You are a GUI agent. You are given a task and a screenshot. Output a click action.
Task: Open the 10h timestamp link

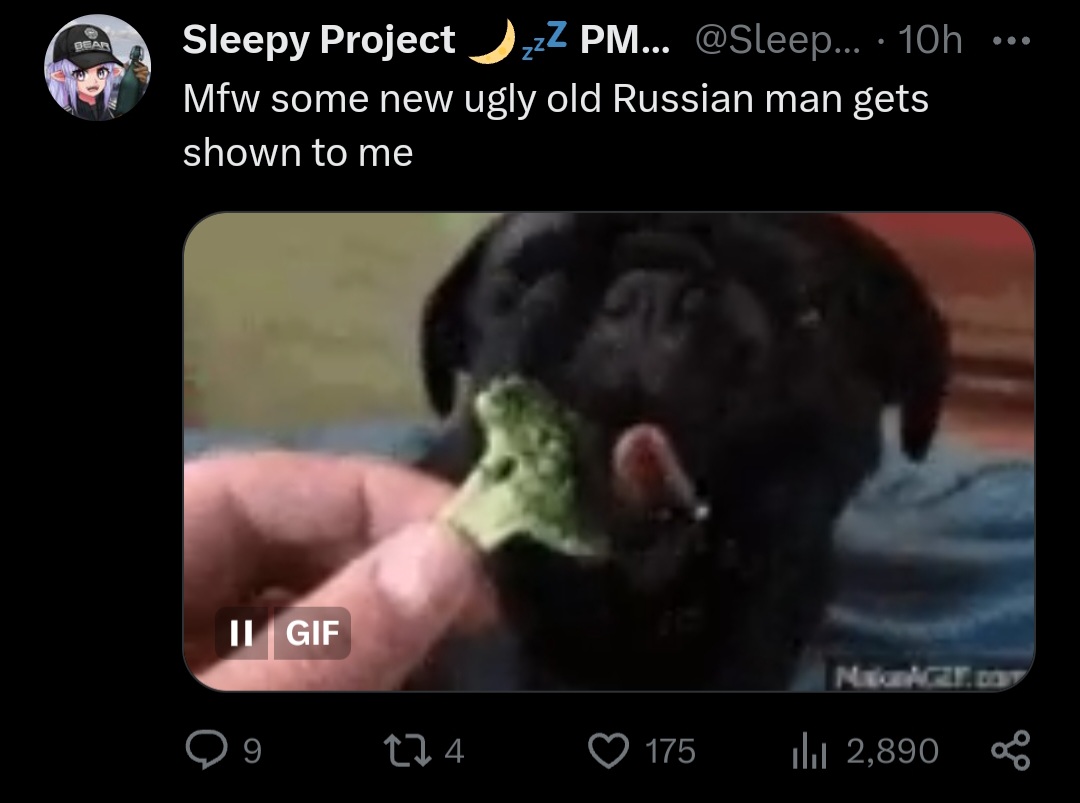point(930,40)
